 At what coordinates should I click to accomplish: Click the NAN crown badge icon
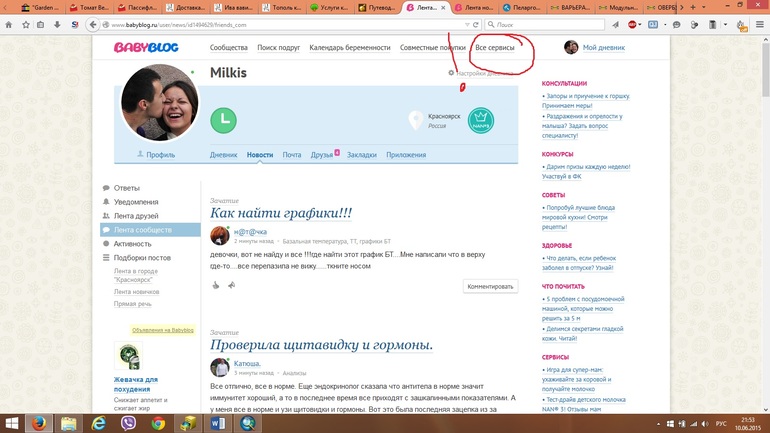click(480, 121)
